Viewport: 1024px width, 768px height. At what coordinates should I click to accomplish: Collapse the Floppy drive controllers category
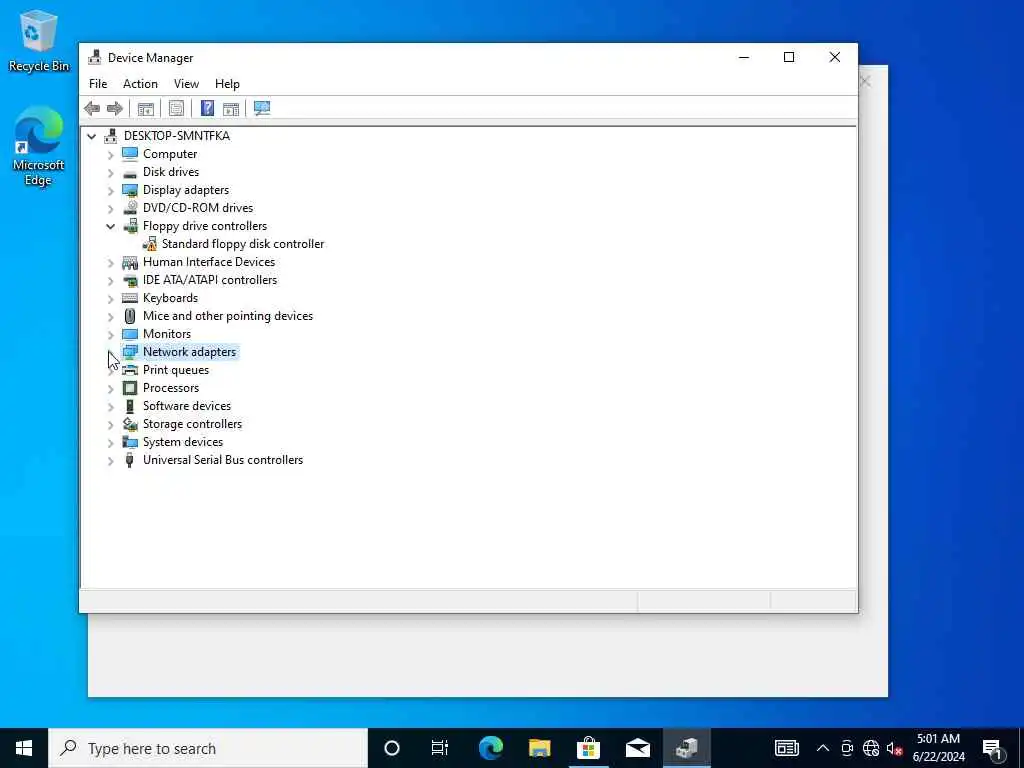tap(110, 227)
